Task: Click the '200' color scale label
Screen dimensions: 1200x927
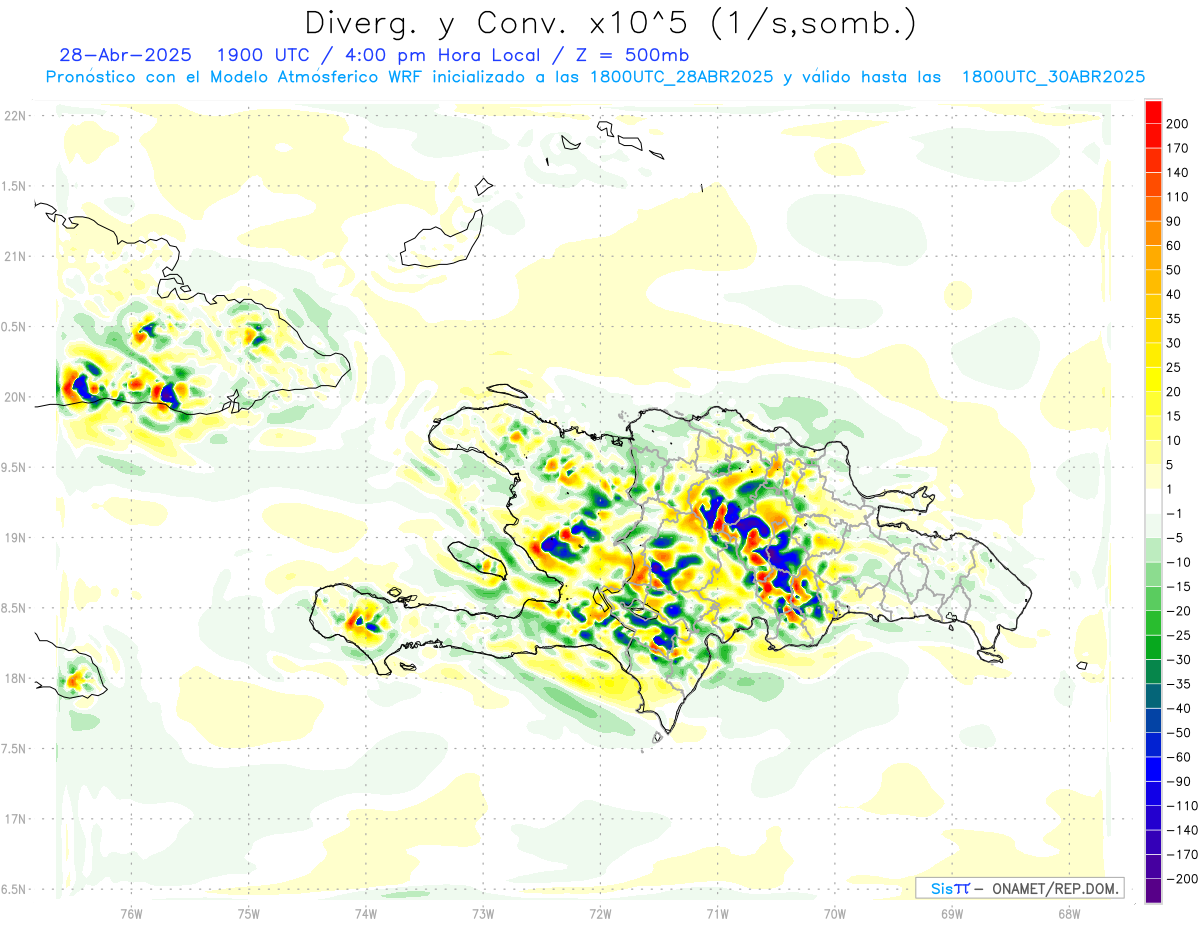Action: pos(1178,123)
